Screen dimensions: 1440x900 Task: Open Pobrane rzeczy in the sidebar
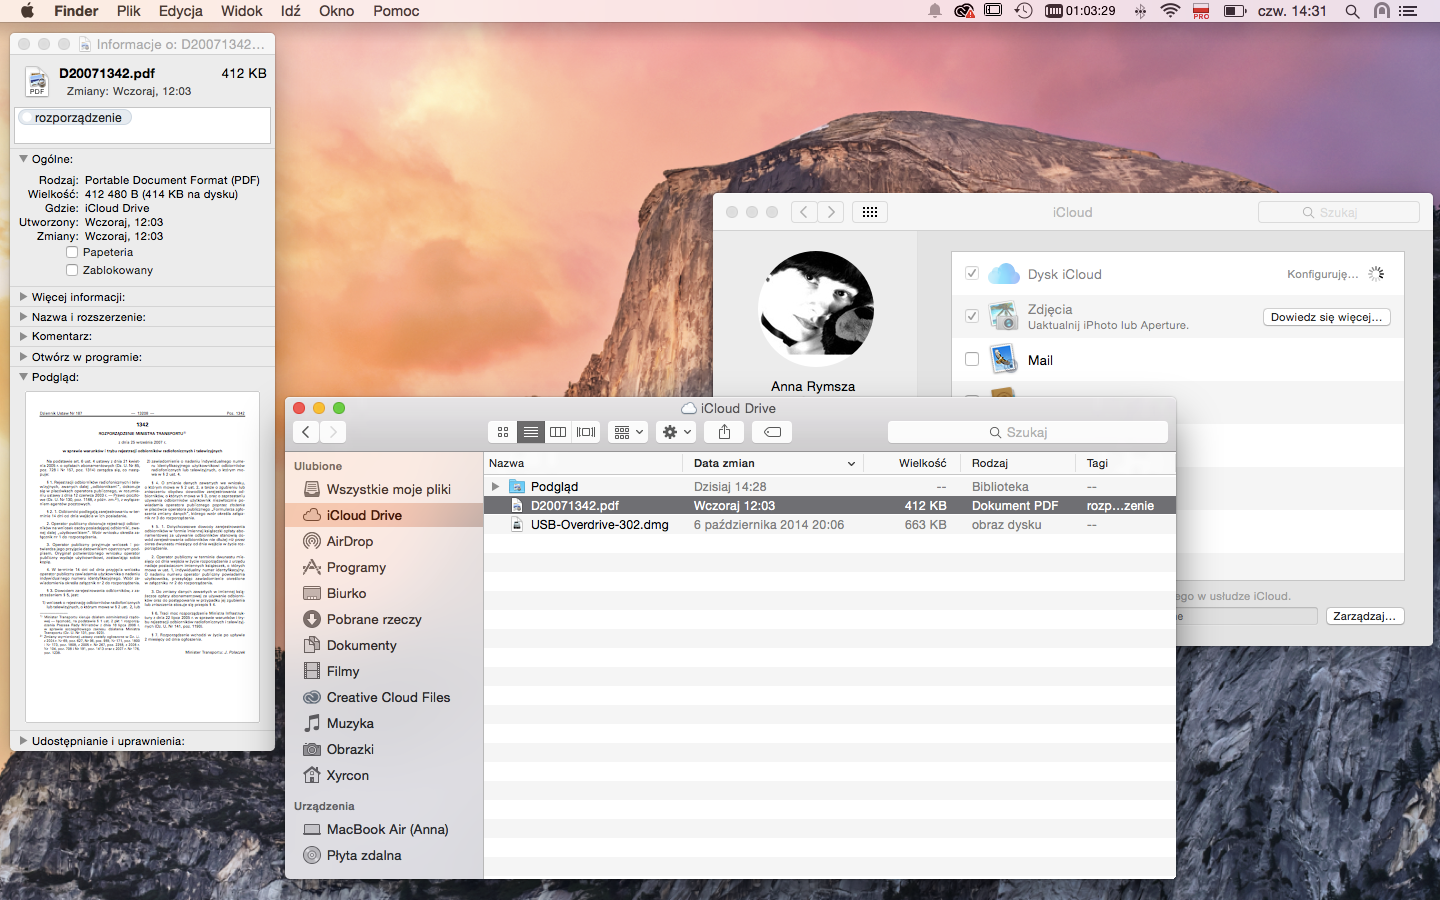click(374, 619)
